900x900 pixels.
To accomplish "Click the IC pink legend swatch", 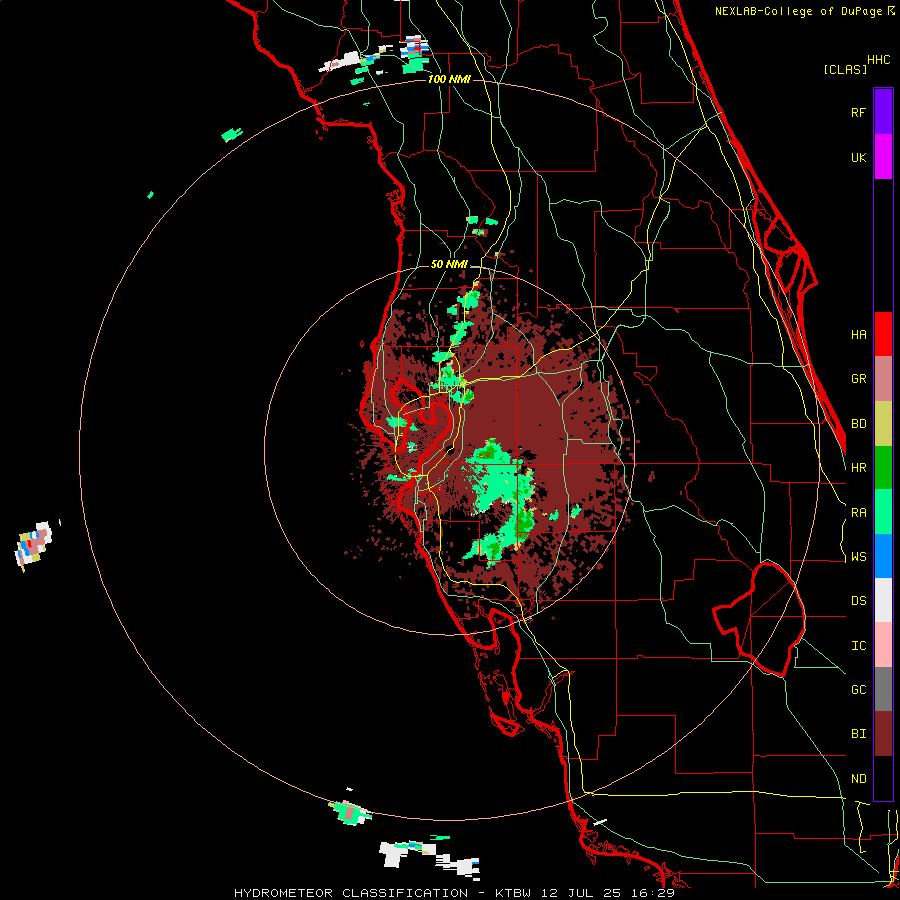I will 883,645.
